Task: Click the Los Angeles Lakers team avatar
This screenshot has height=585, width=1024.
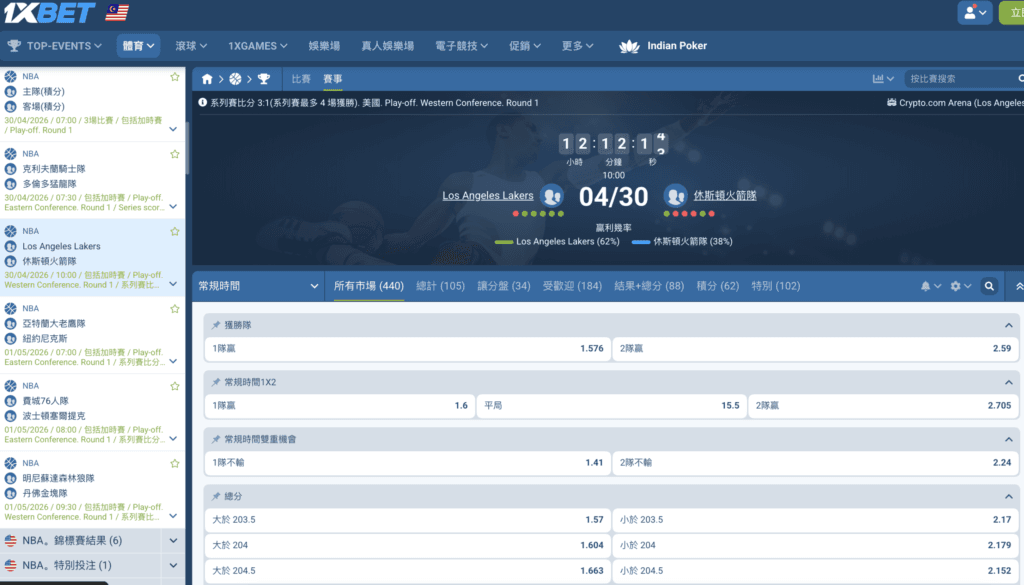Action: coord(552,195)
